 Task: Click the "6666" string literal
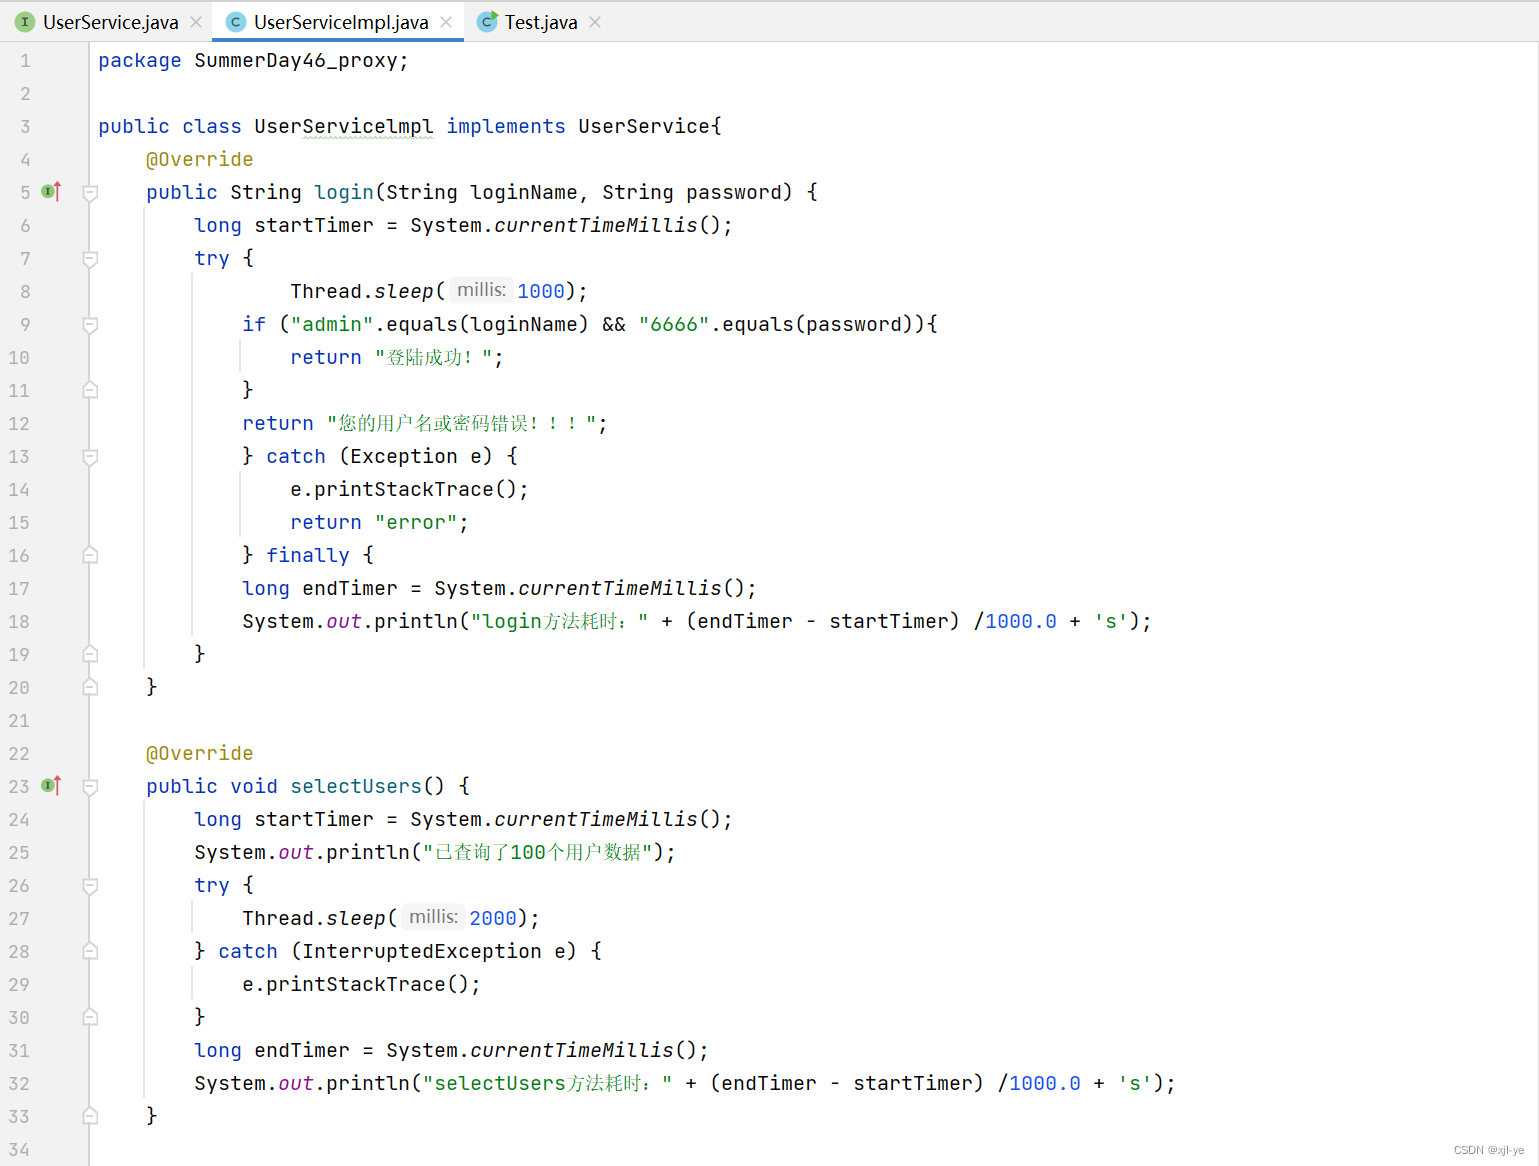point(674,324)
